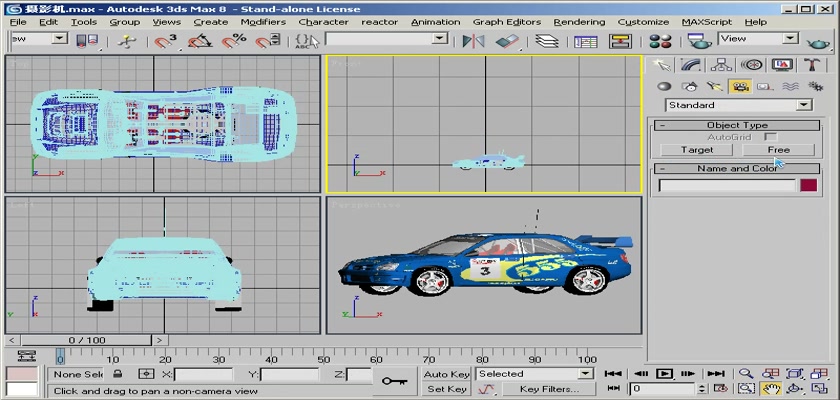Image resolution: width=840 pixels, height=400 pixels.
Task: Click the Free camera button
Action: point(778,150)
